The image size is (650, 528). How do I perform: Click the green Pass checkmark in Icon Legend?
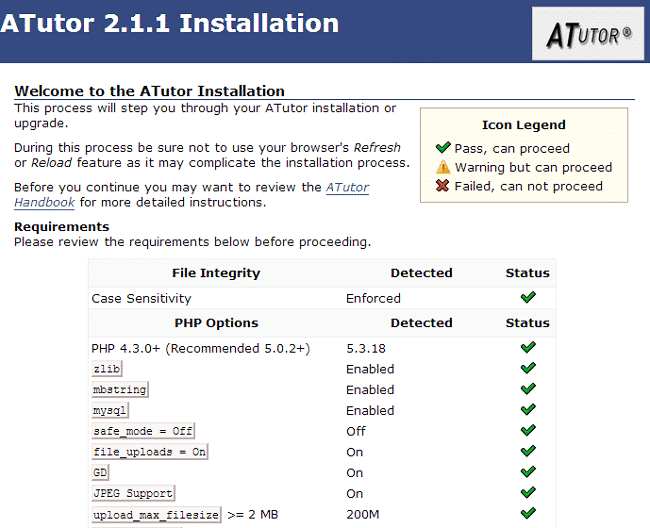443,148
